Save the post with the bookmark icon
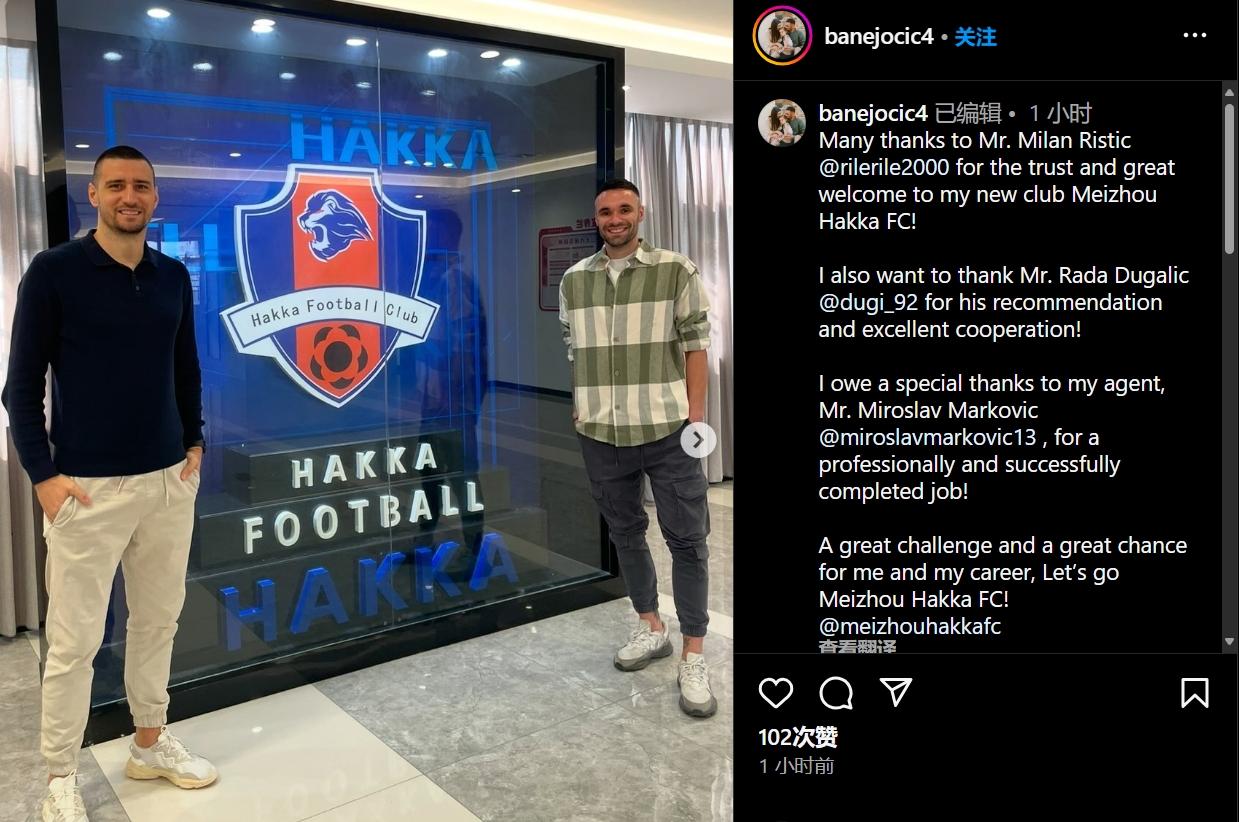 1194,693
